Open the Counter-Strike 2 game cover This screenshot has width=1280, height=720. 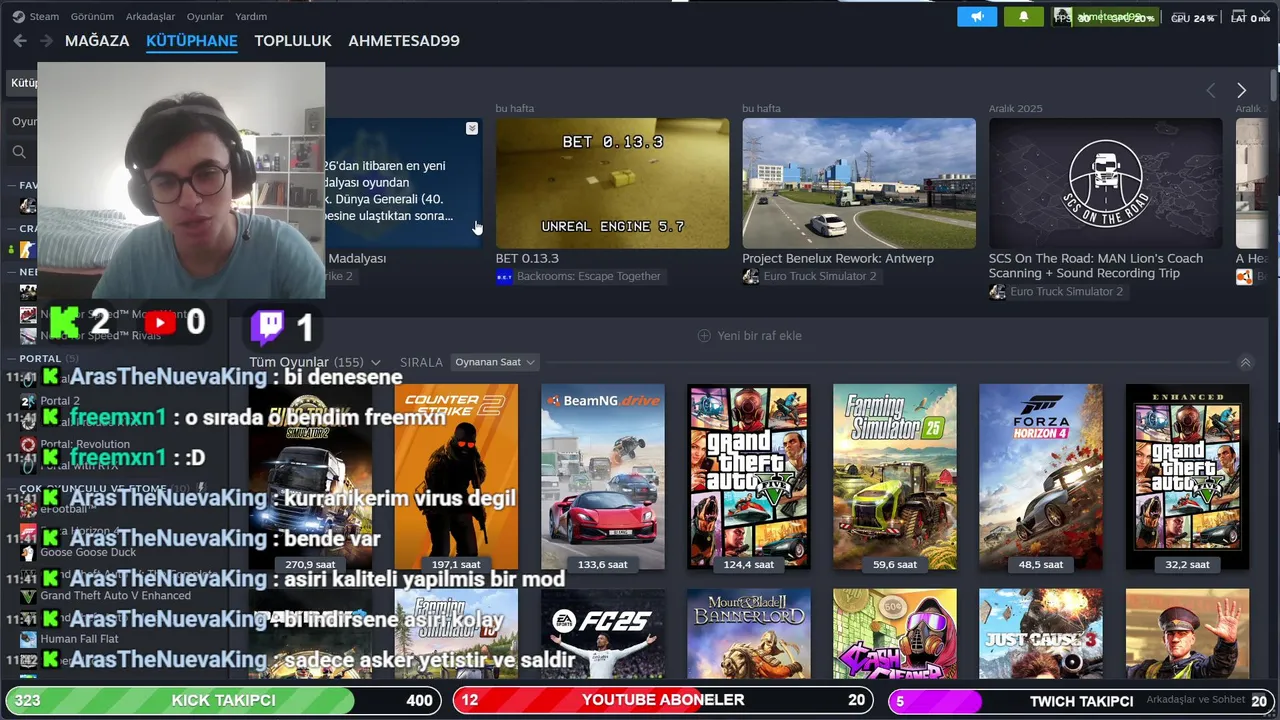click(456, 477)
